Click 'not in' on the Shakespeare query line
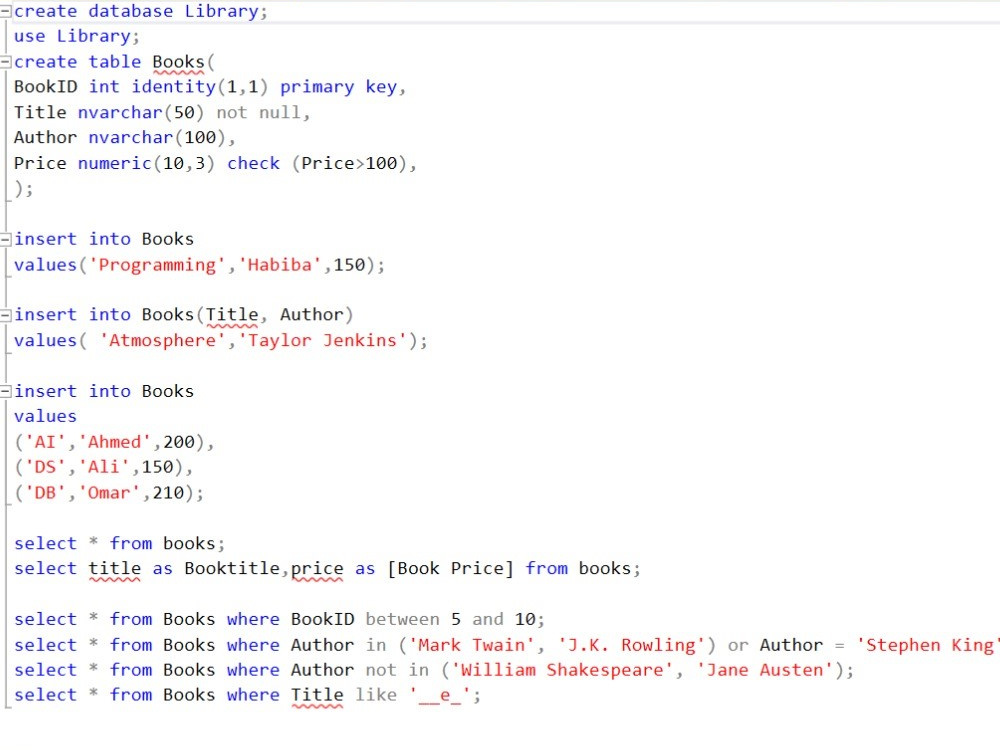The height and width of the screenshot is (750, 1000). click(397, 670)
